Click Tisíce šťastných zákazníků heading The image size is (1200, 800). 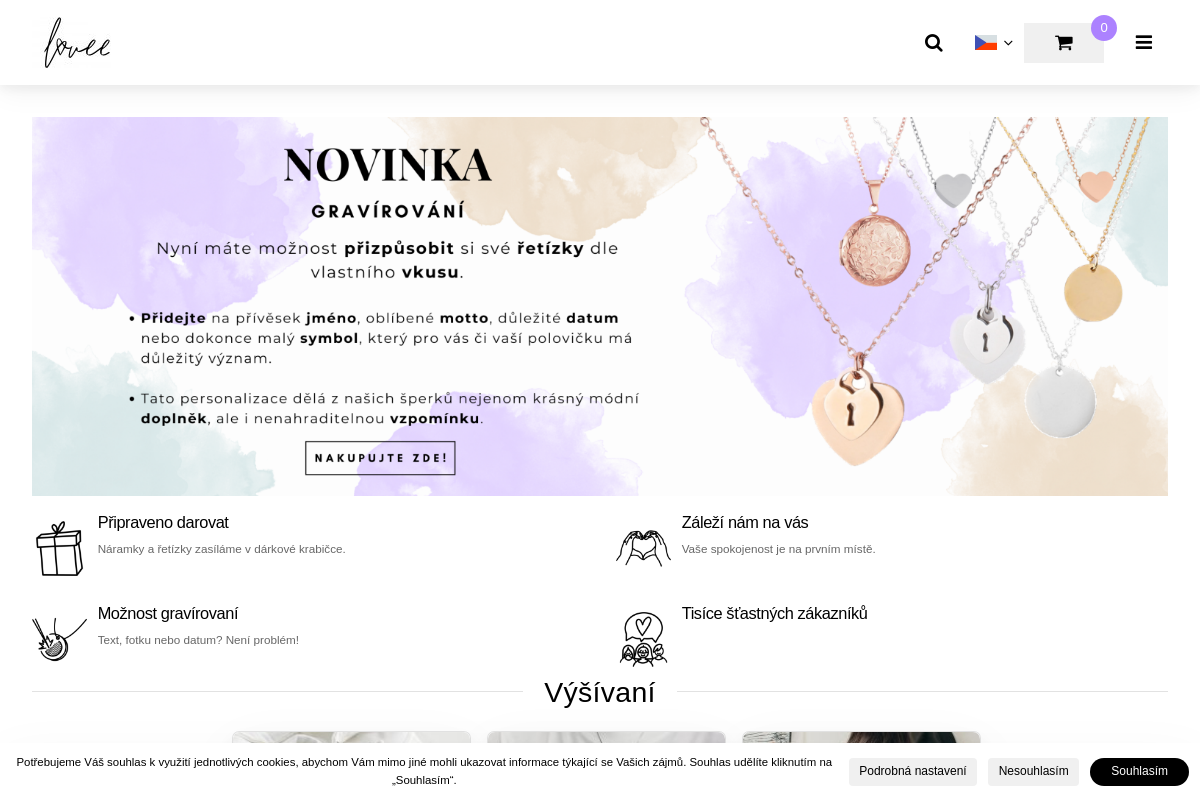(x=775, y=613)
